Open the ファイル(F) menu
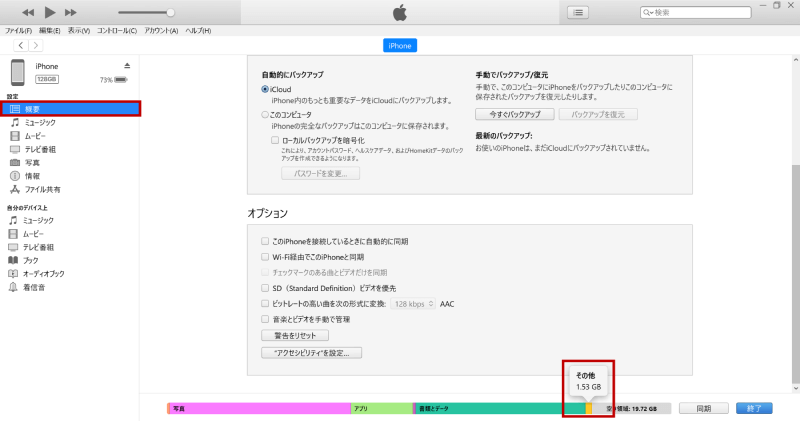 tap(18, 31)
